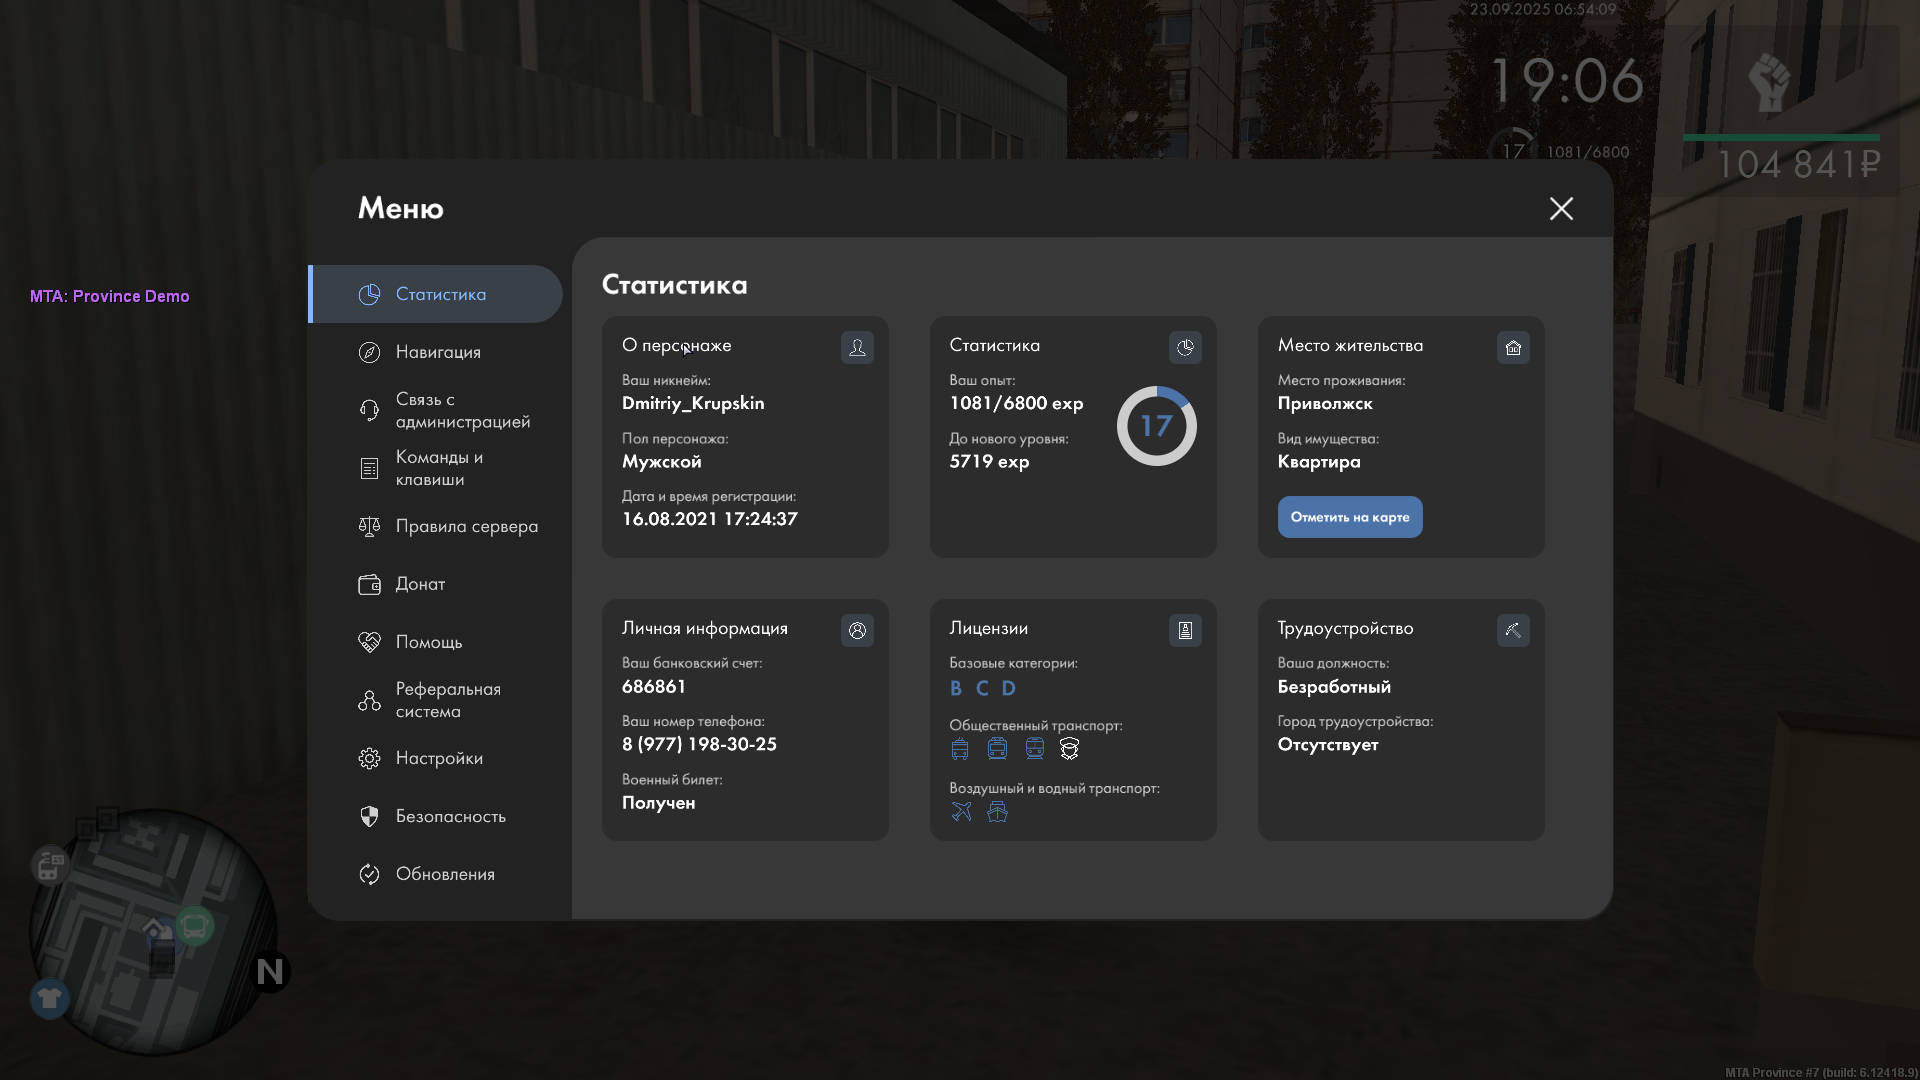Close the Меню window with X
The image size is (1920, 1080).
(x=1561, y=208)
